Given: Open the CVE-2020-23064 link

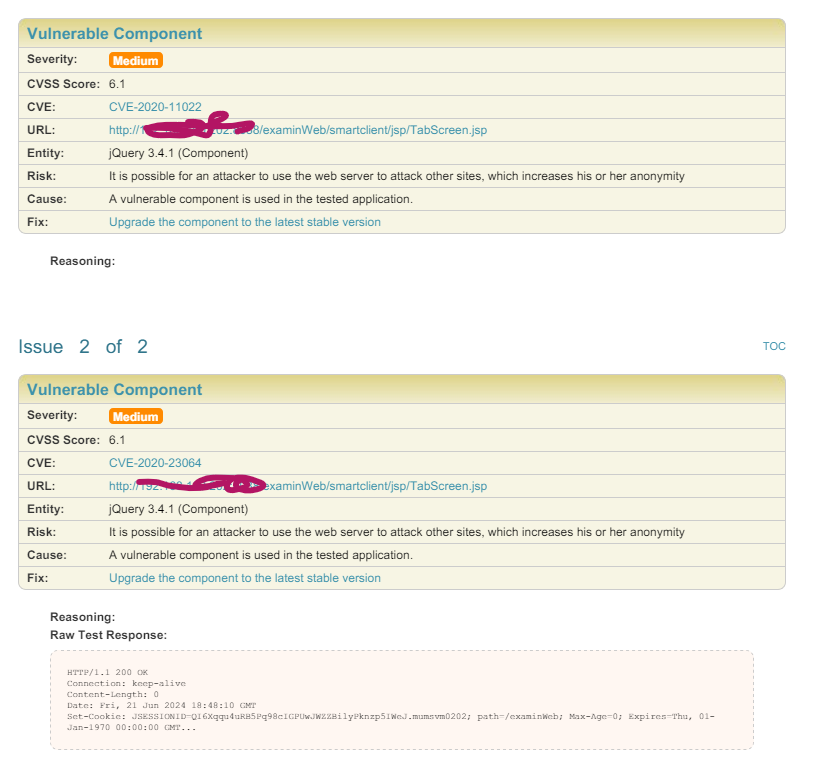Looking at the screenshot, I should pos(155,463).
